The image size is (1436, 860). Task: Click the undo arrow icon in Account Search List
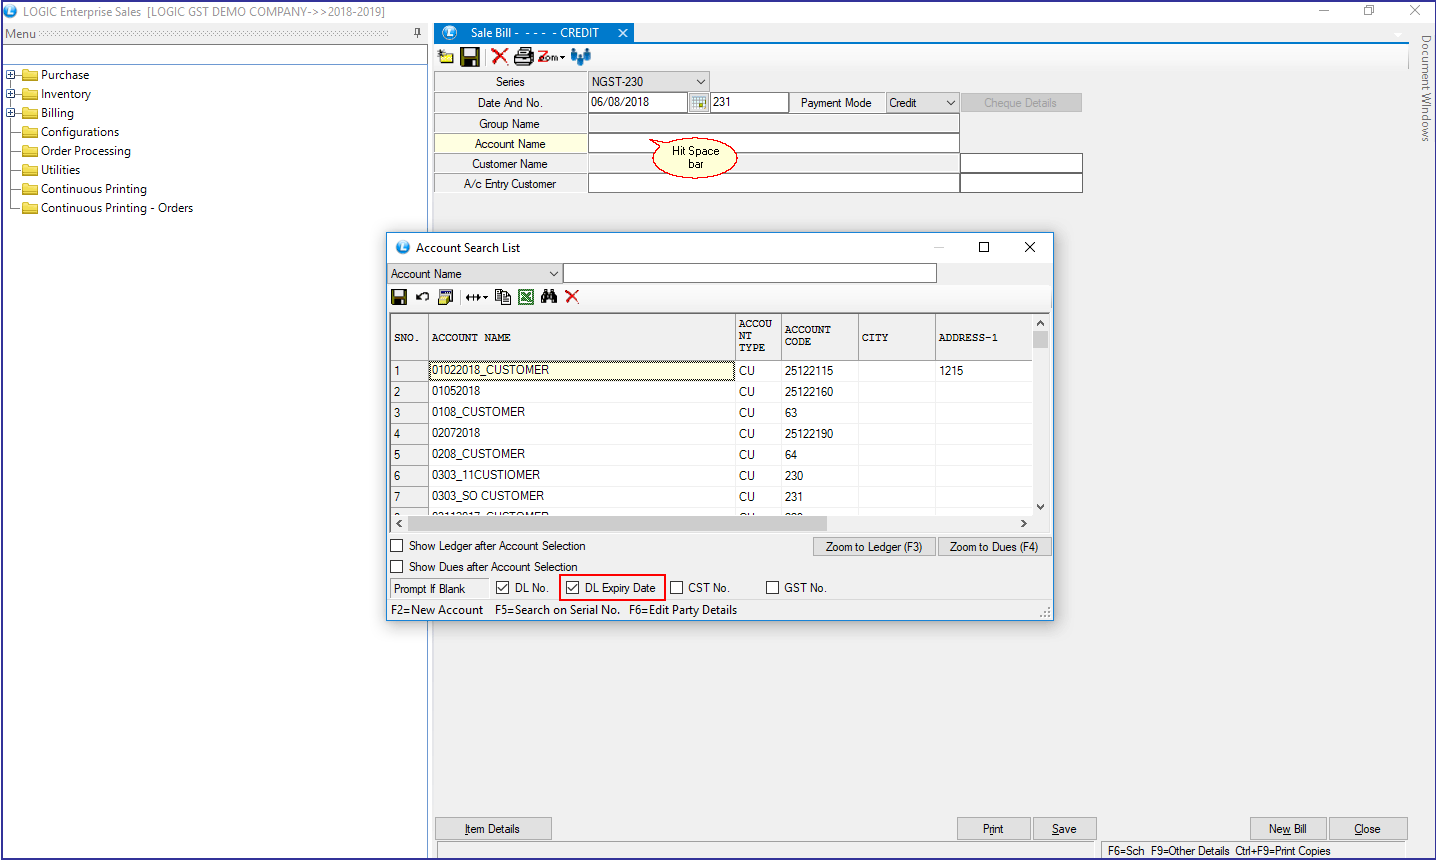pyautogui.click(x=422, y=297)
